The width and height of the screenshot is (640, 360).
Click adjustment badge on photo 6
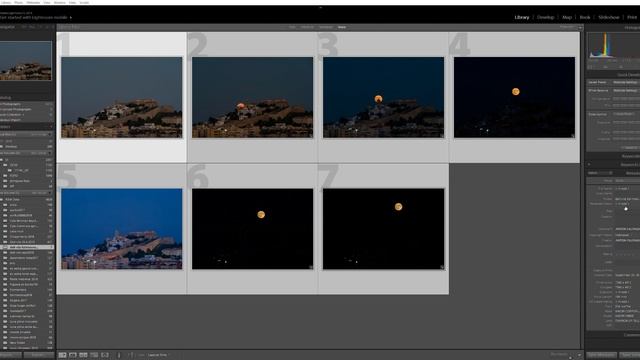(x=311, y=267)
